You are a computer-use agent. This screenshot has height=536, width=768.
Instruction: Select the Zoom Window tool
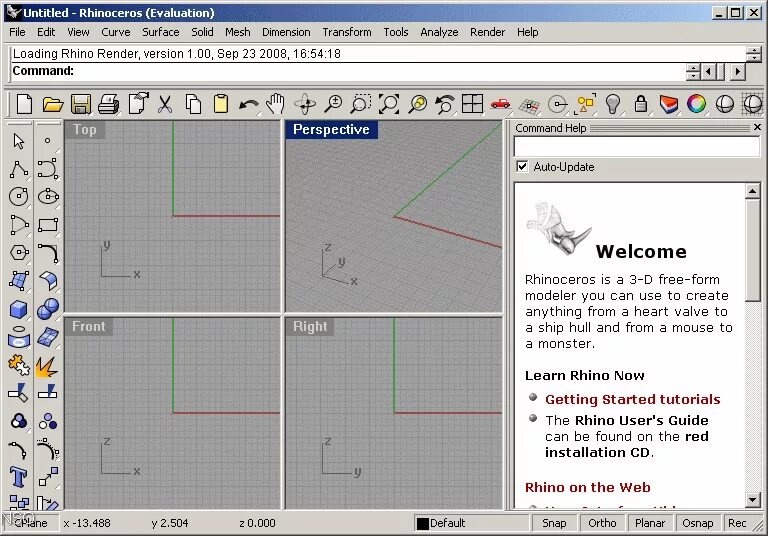(361, 104)
